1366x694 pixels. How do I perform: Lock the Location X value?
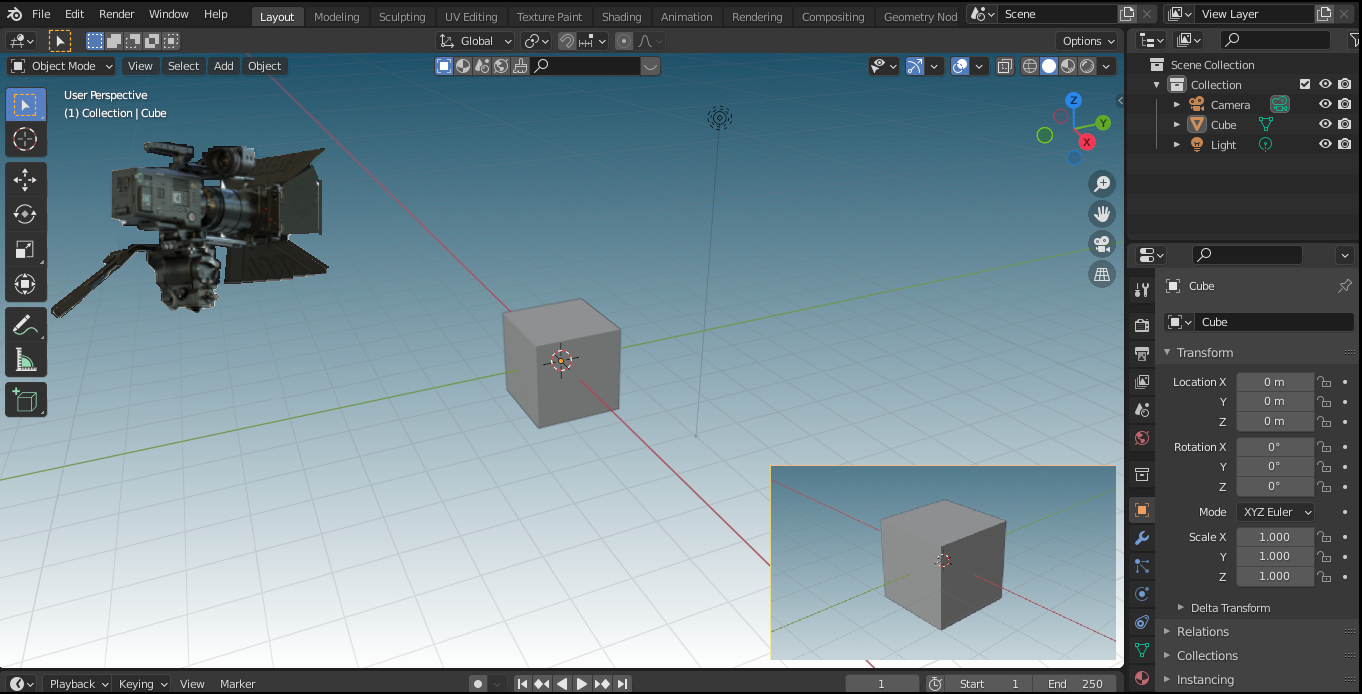[x=1324, y=382]
